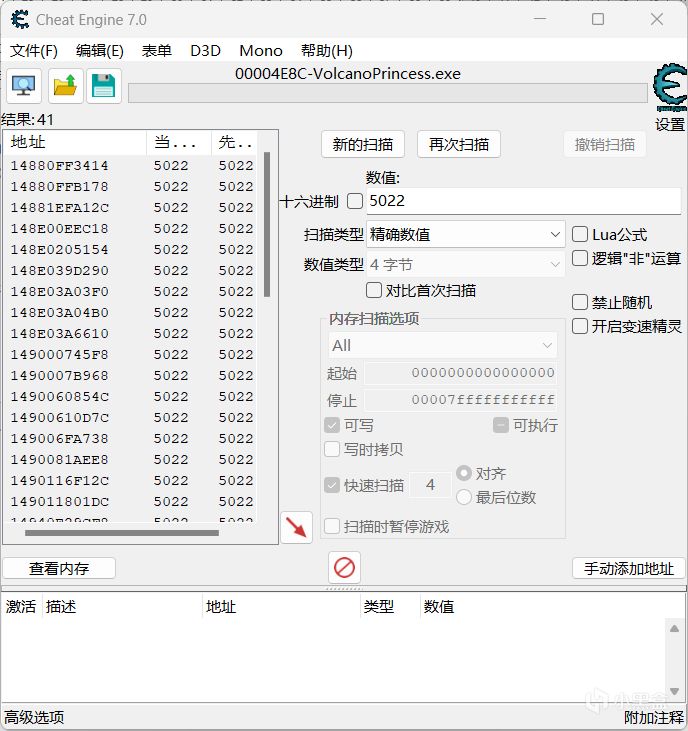Screen dimensions: 688x731
Task: Select result address 14880FF3414
Action: pos(60,166)
